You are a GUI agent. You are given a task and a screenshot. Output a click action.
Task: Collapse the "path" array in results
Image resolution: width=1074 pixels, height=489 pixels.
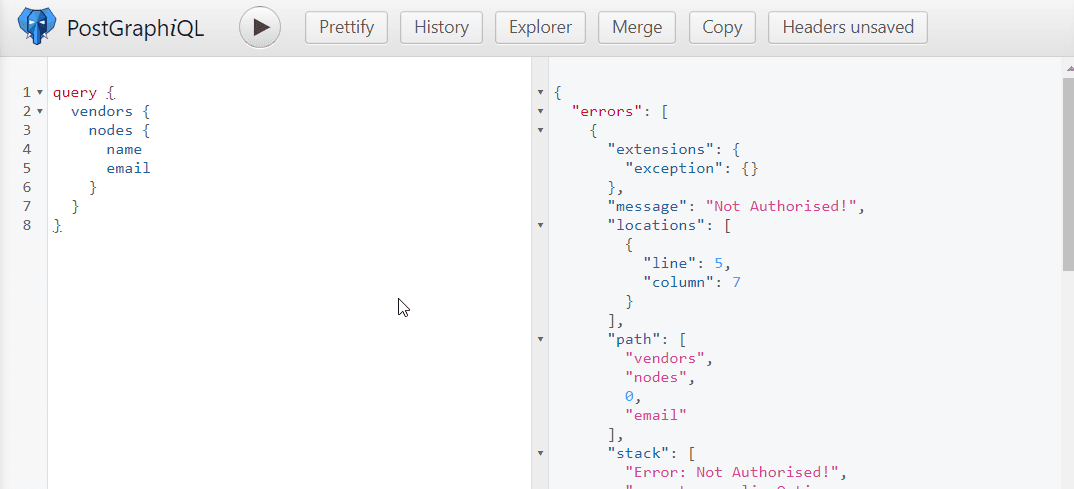tap(540, 338)
